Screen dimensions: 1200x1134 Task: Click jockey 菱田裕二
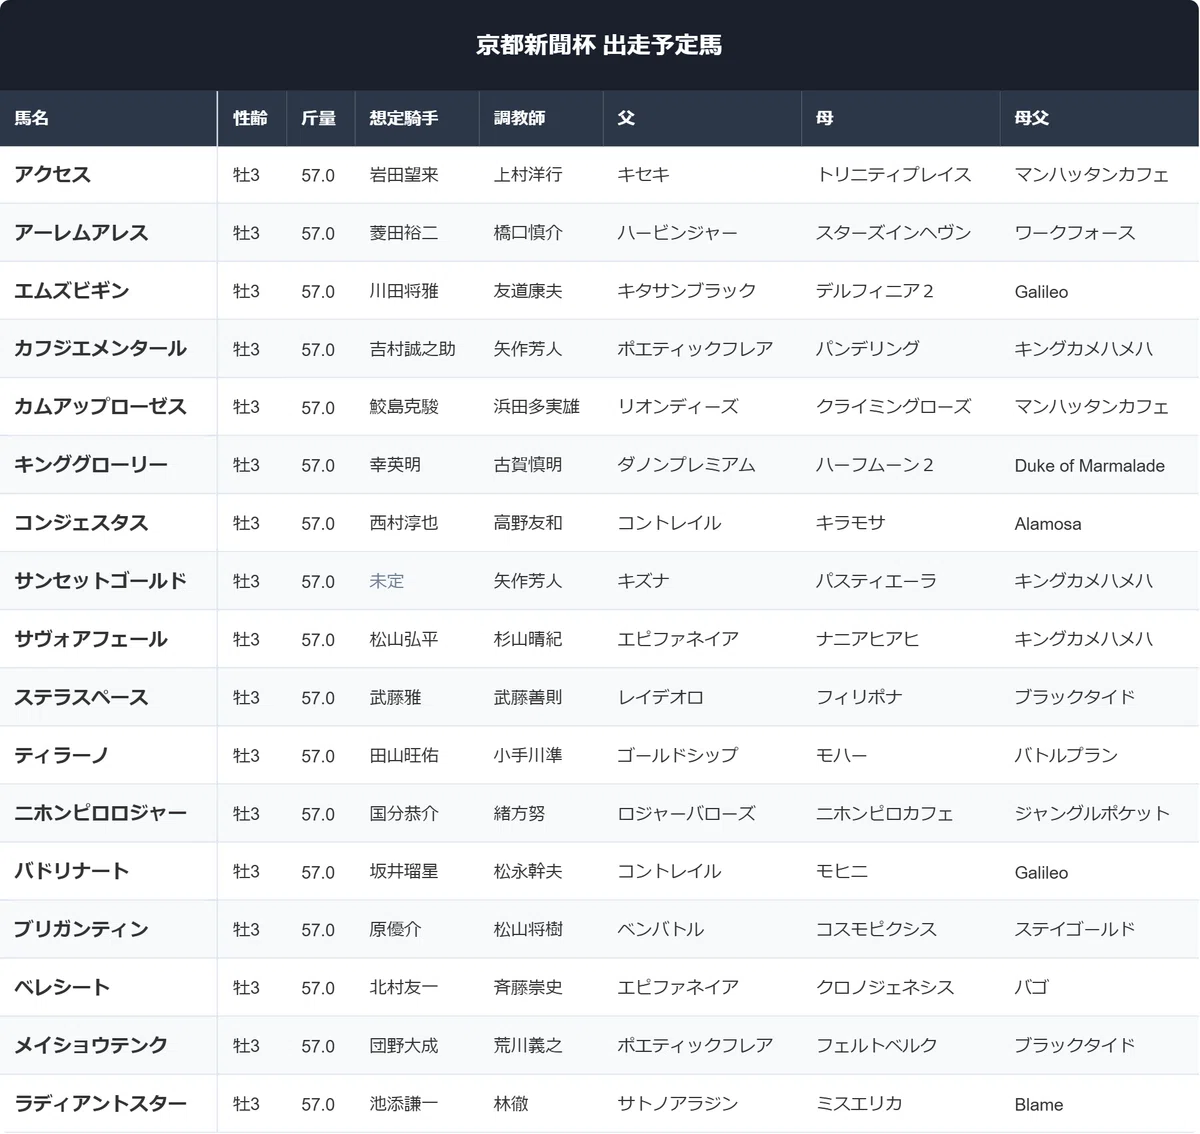(x=404, y=233)
